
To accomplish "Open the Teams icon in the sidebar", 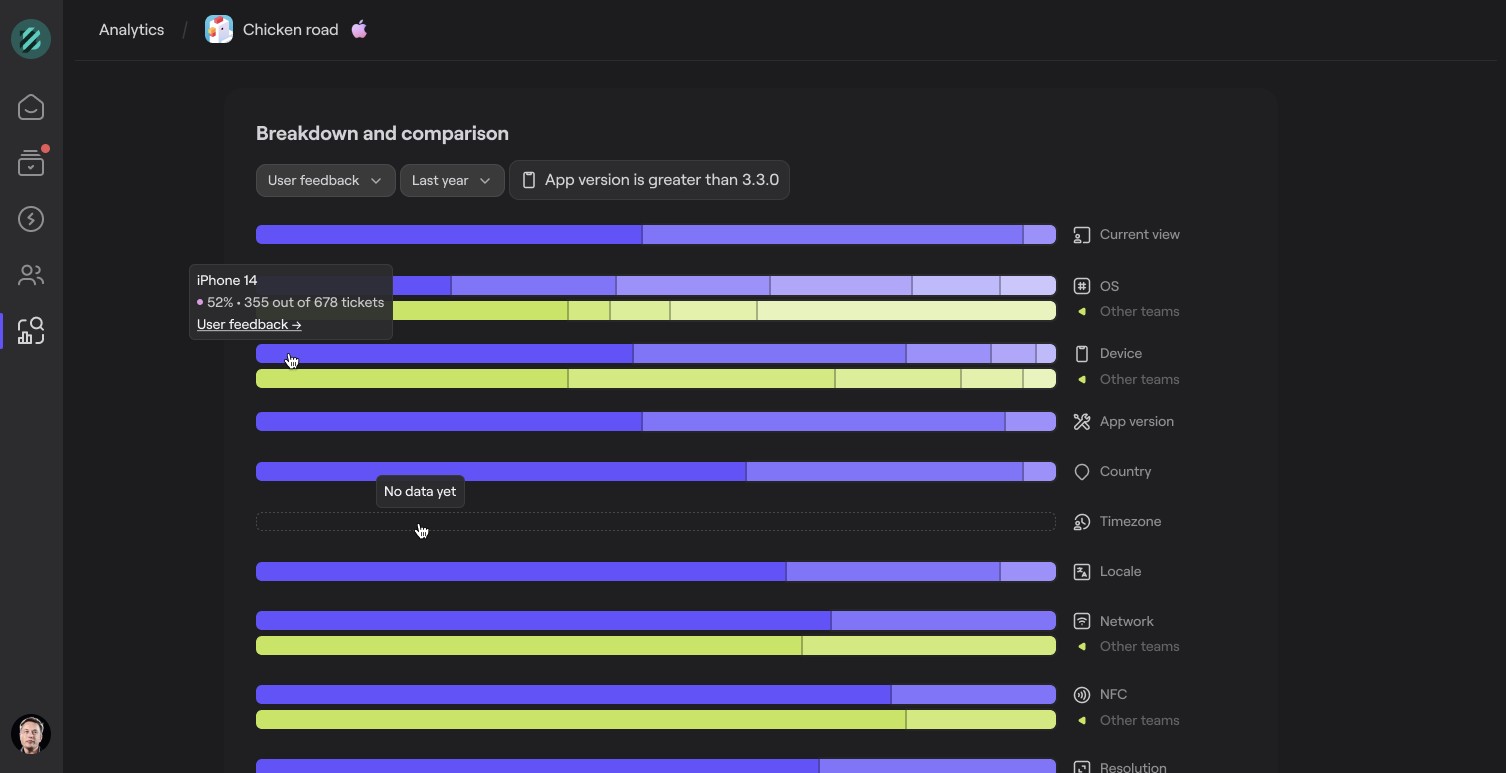I will click(30, 275).
